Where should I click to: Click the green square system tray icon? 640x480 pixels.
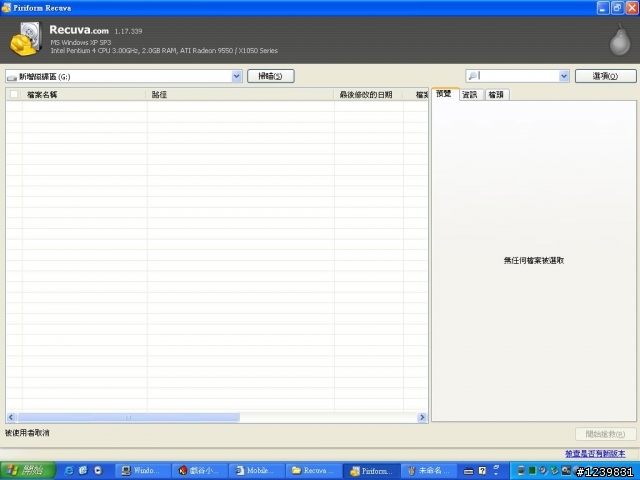pyautogui.click(x=532, y=471)
